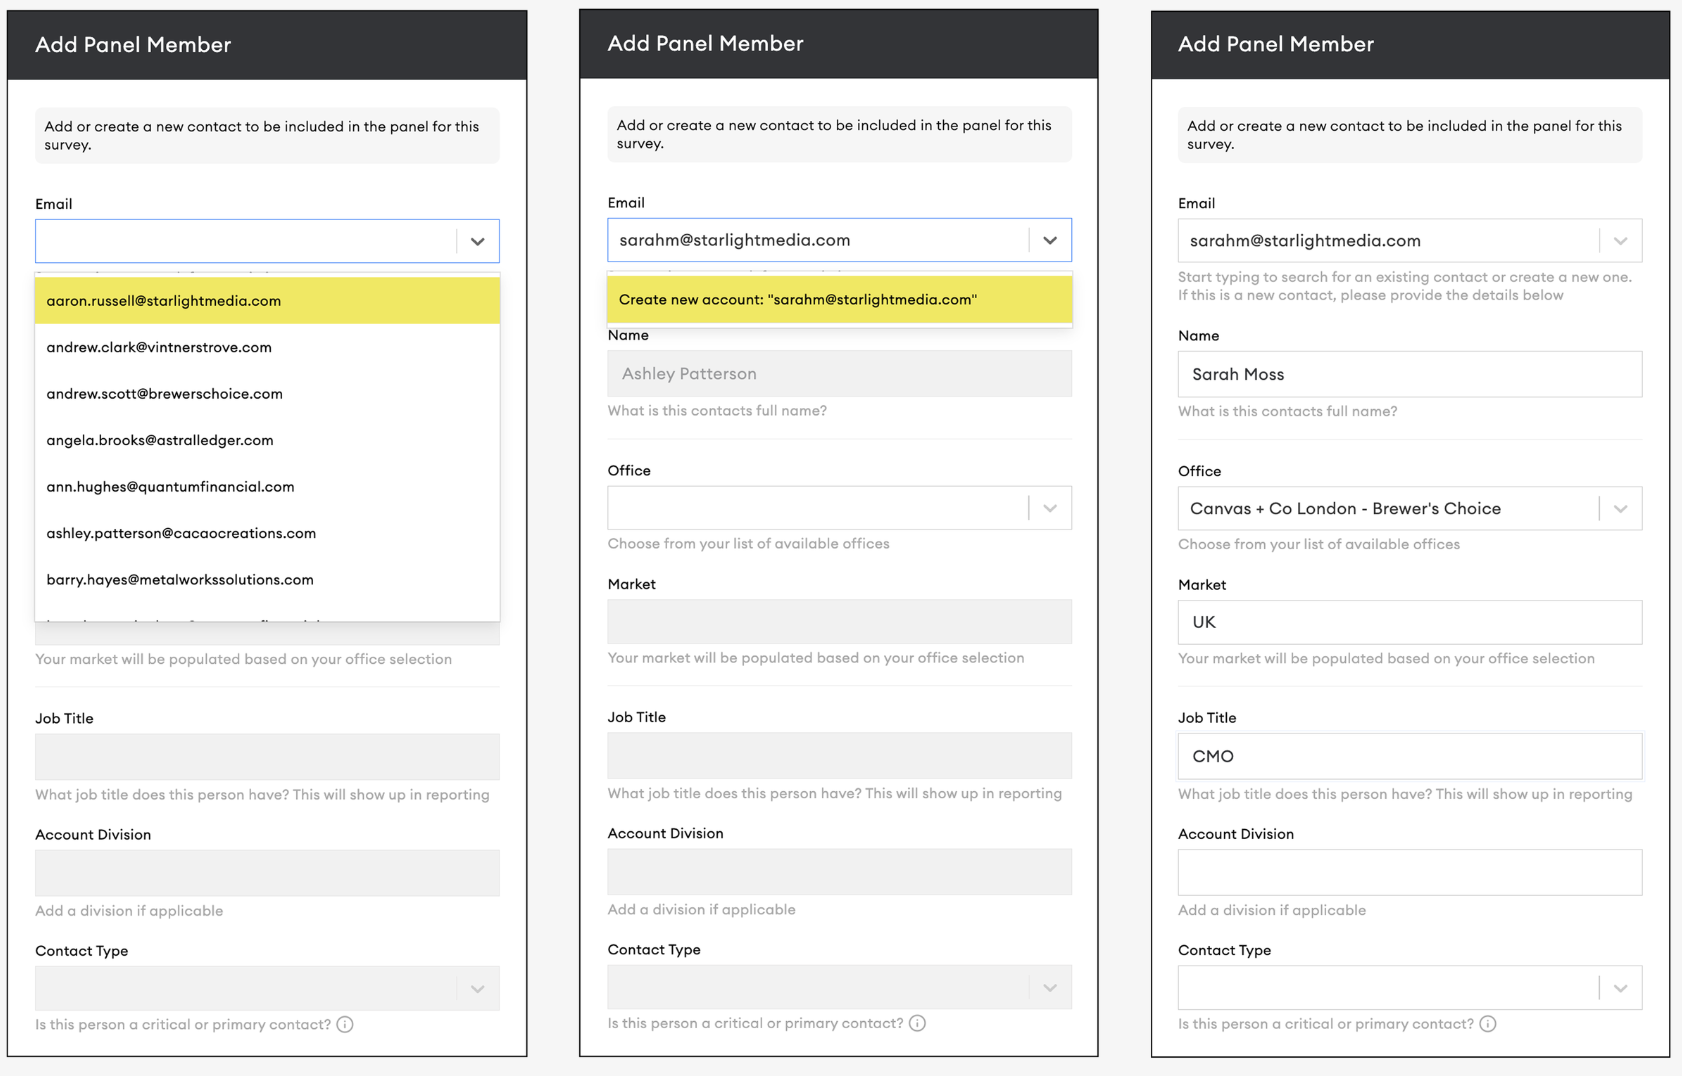
Task: Click Add Panel Member title in right panel
Action: coord(1276,45)
